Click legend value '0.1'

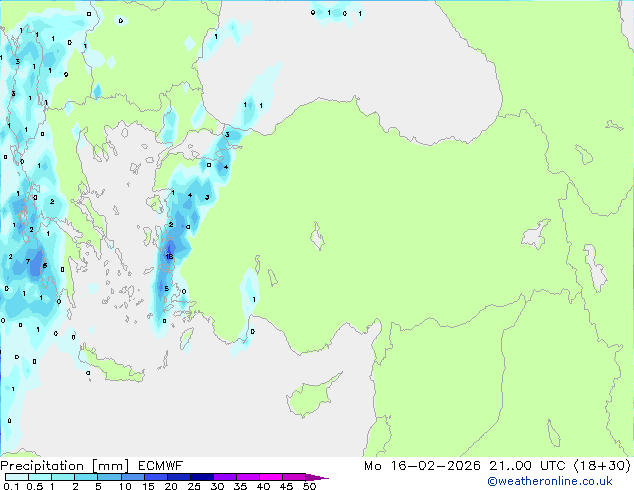pyautogui.click(x=11, y=486)
